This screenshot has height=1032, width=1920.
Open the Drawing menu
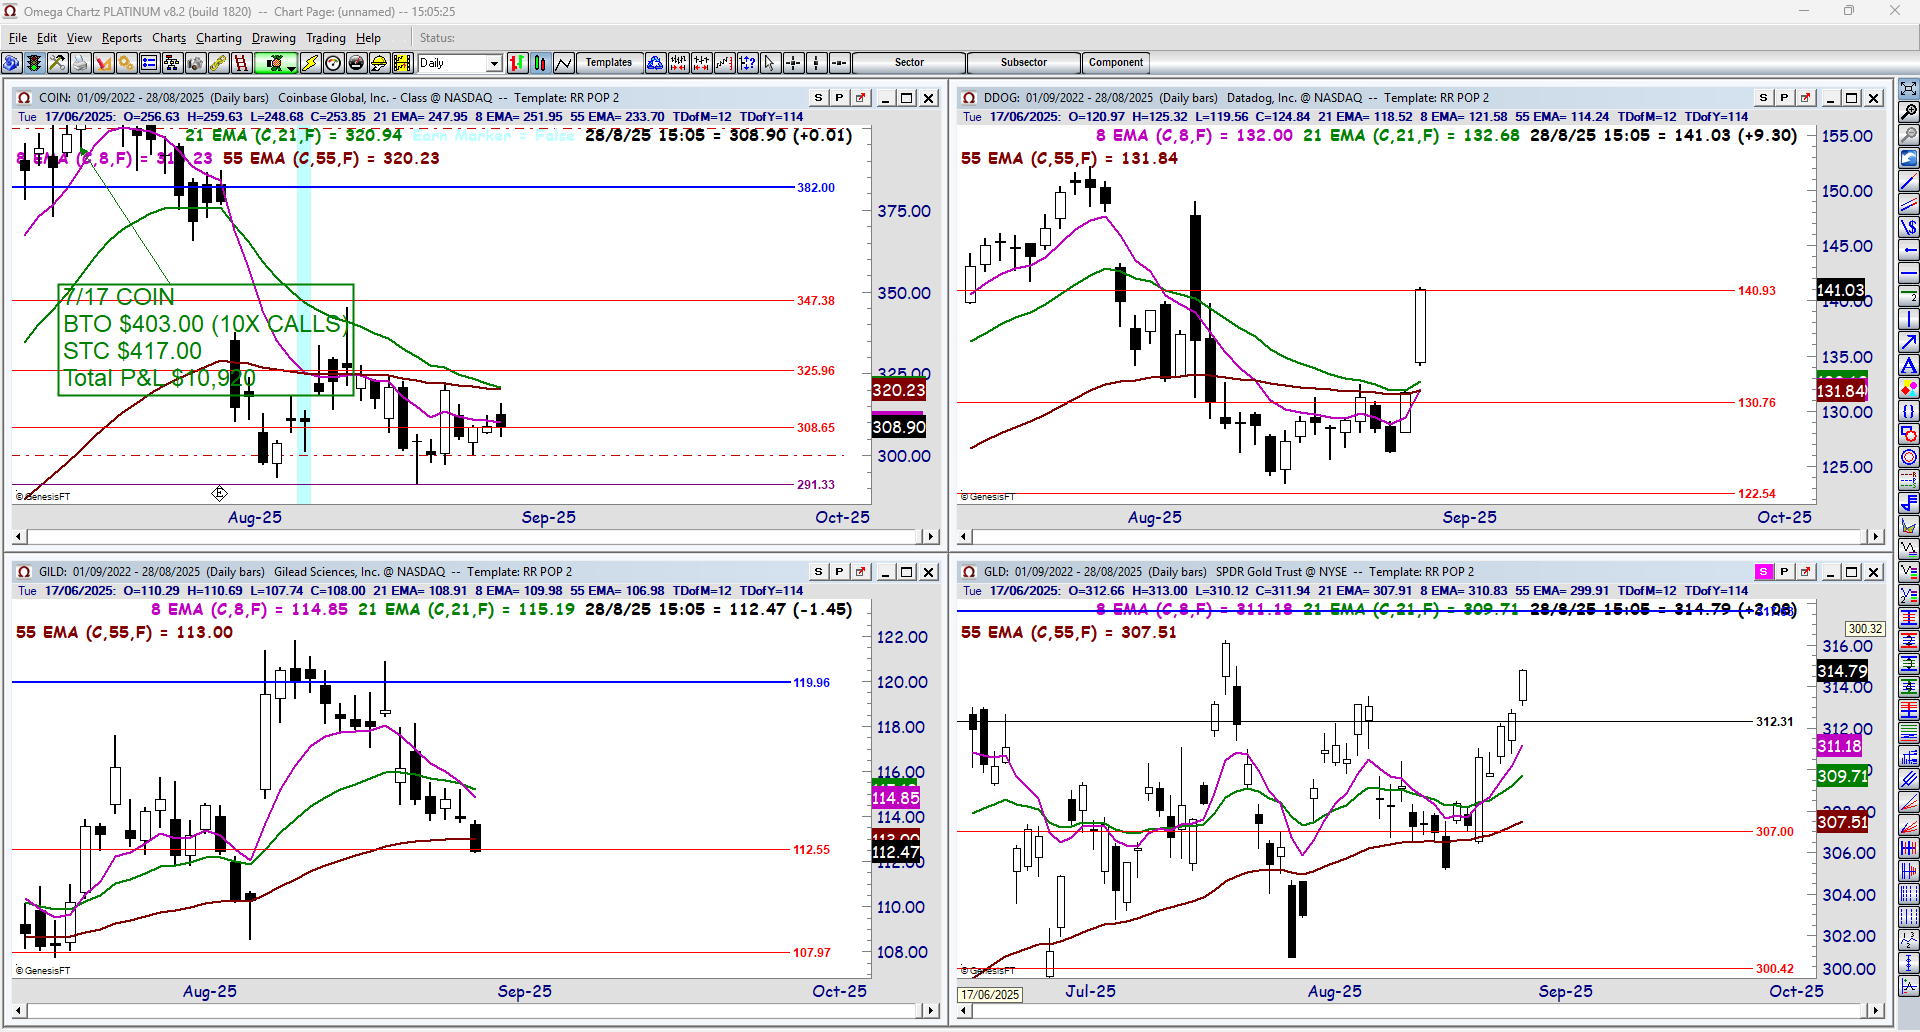[274, 38]
